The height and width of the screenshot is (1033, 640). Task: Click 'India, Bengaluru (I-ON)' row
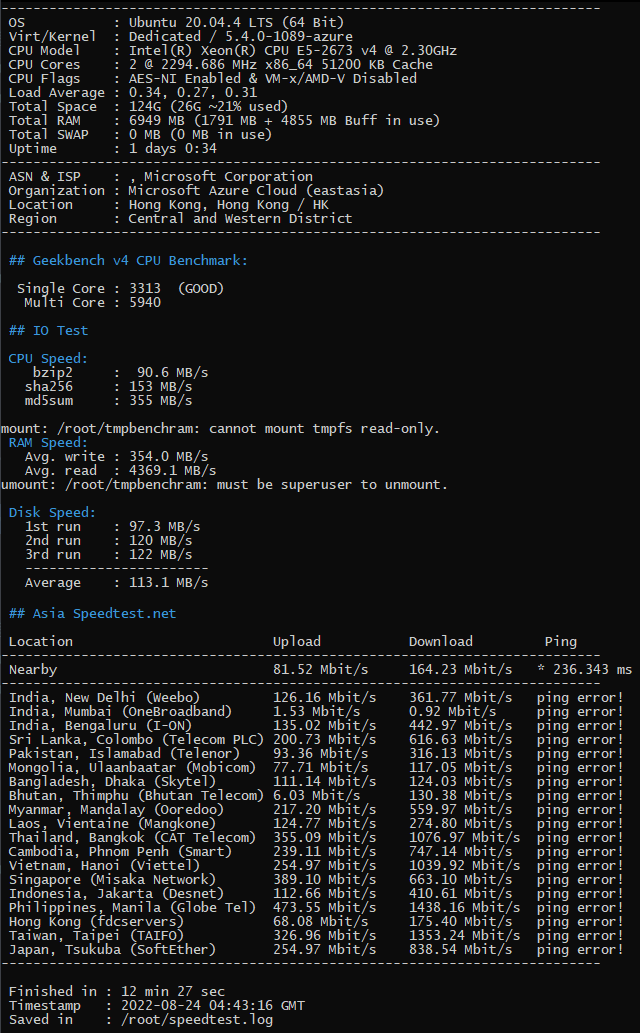click(316, 726)
